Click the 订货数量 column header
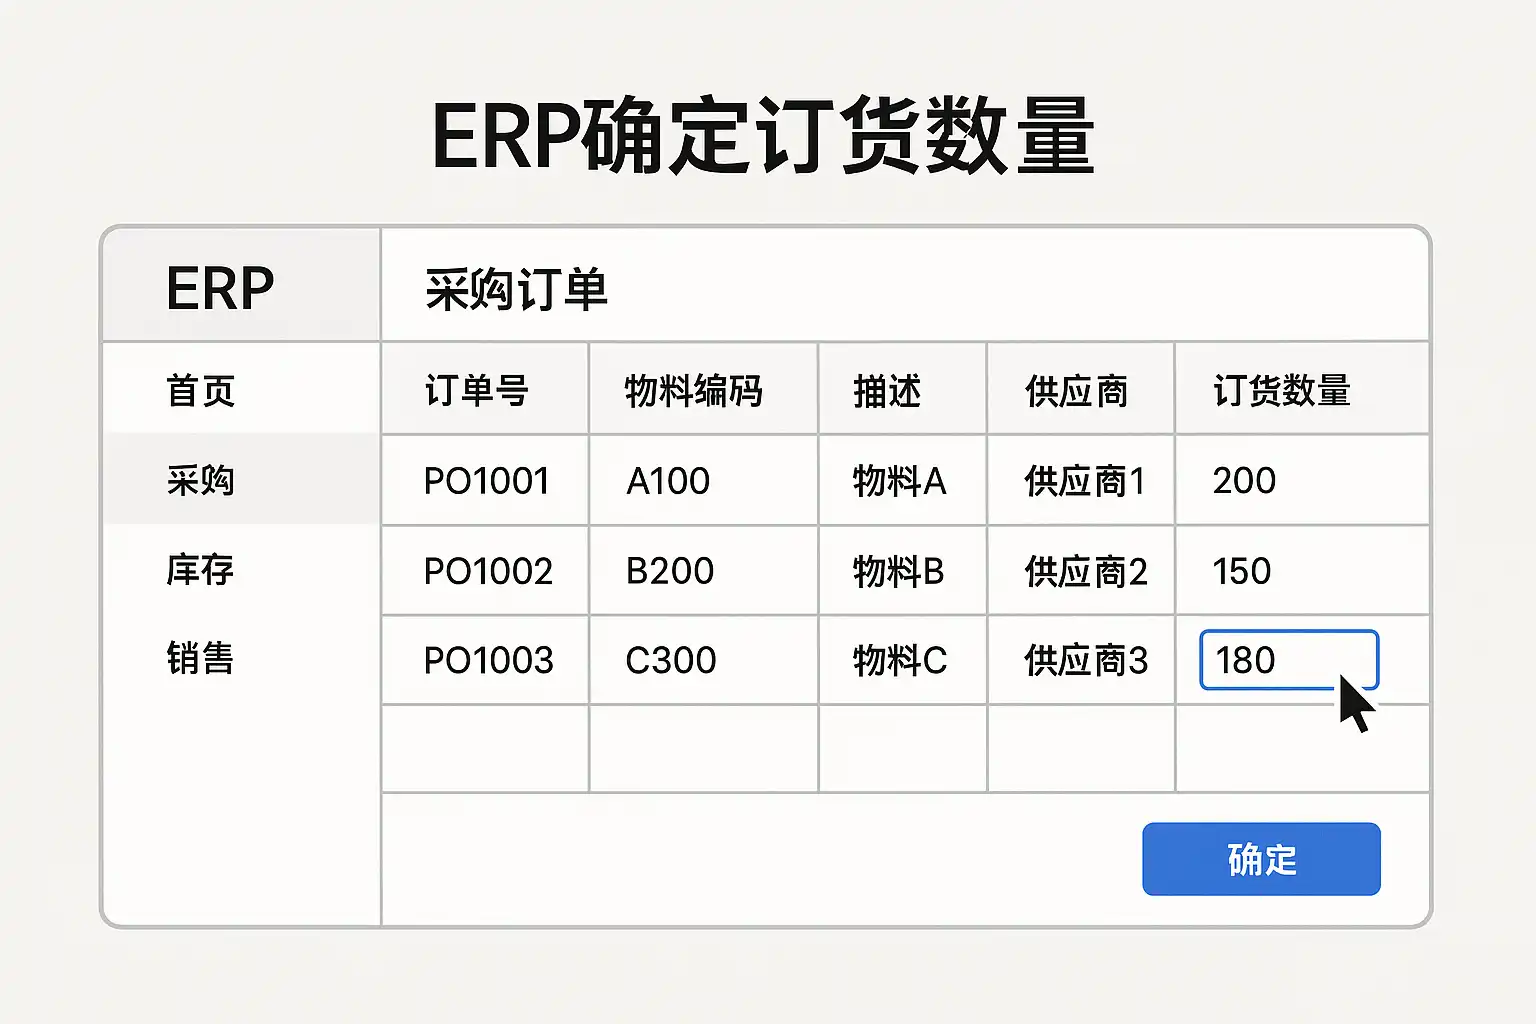Viewport: 1536px width, 1024px height. coord(1282,390)
